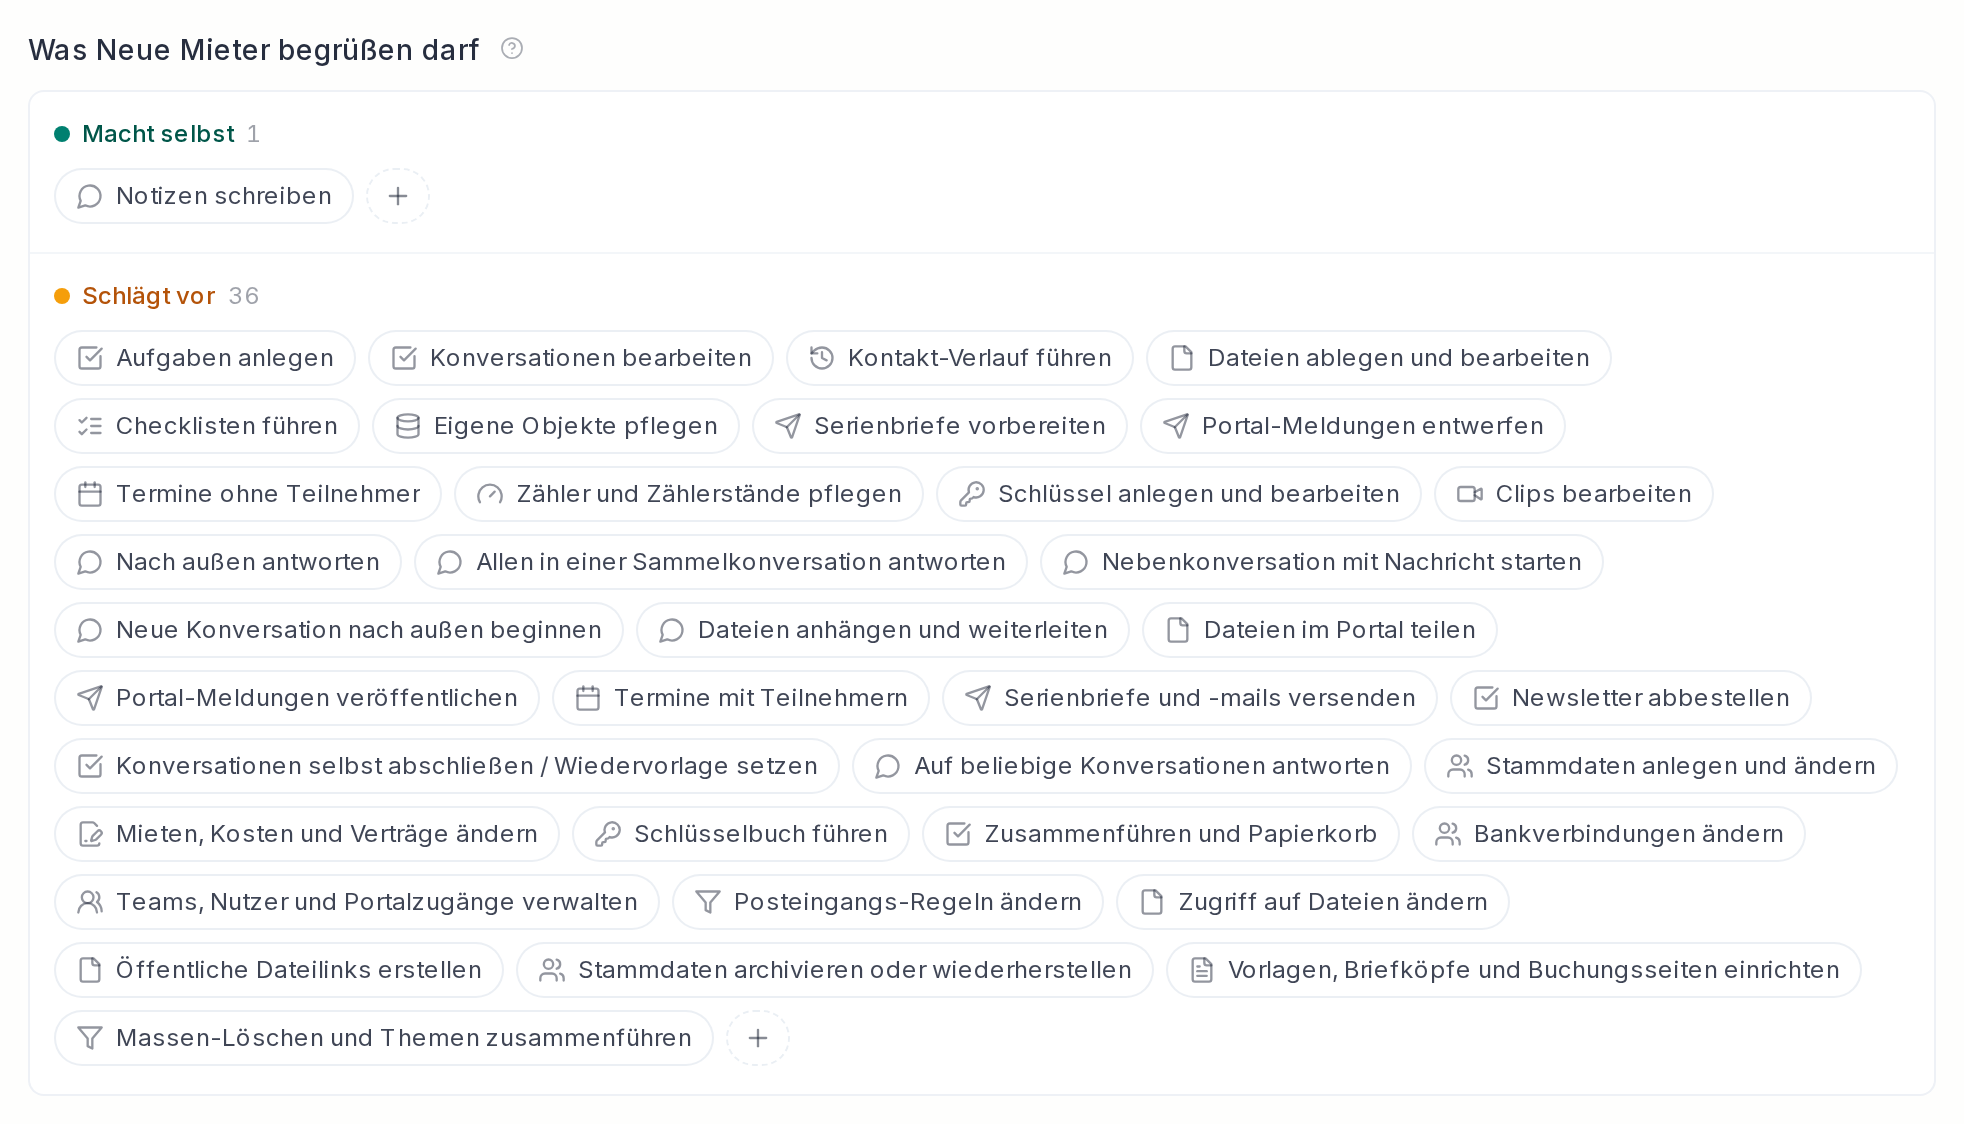1964x1124 pixels.
Task: Select Zusammenführen und Papierkorb chip
Action: 1161,834
